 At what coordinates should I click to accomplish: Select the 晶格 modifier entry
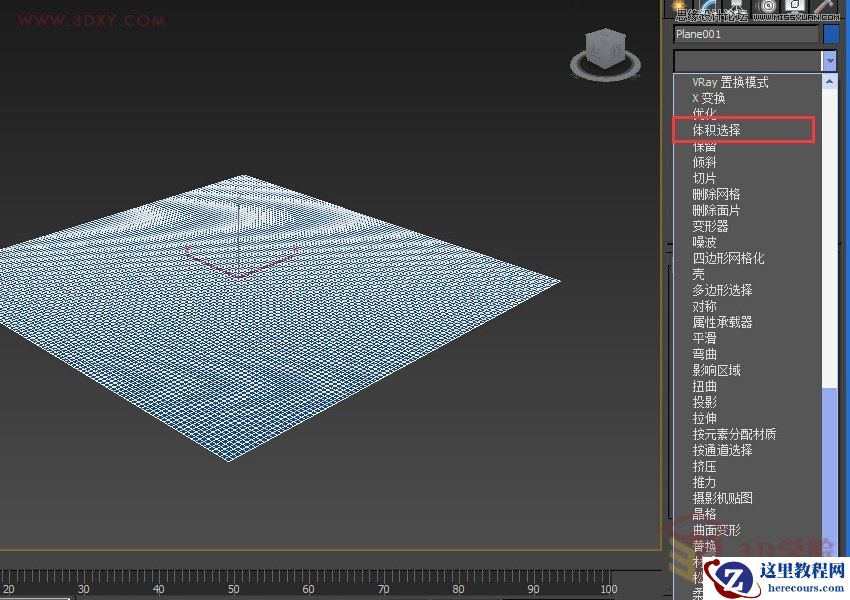(x=706, y=513)
